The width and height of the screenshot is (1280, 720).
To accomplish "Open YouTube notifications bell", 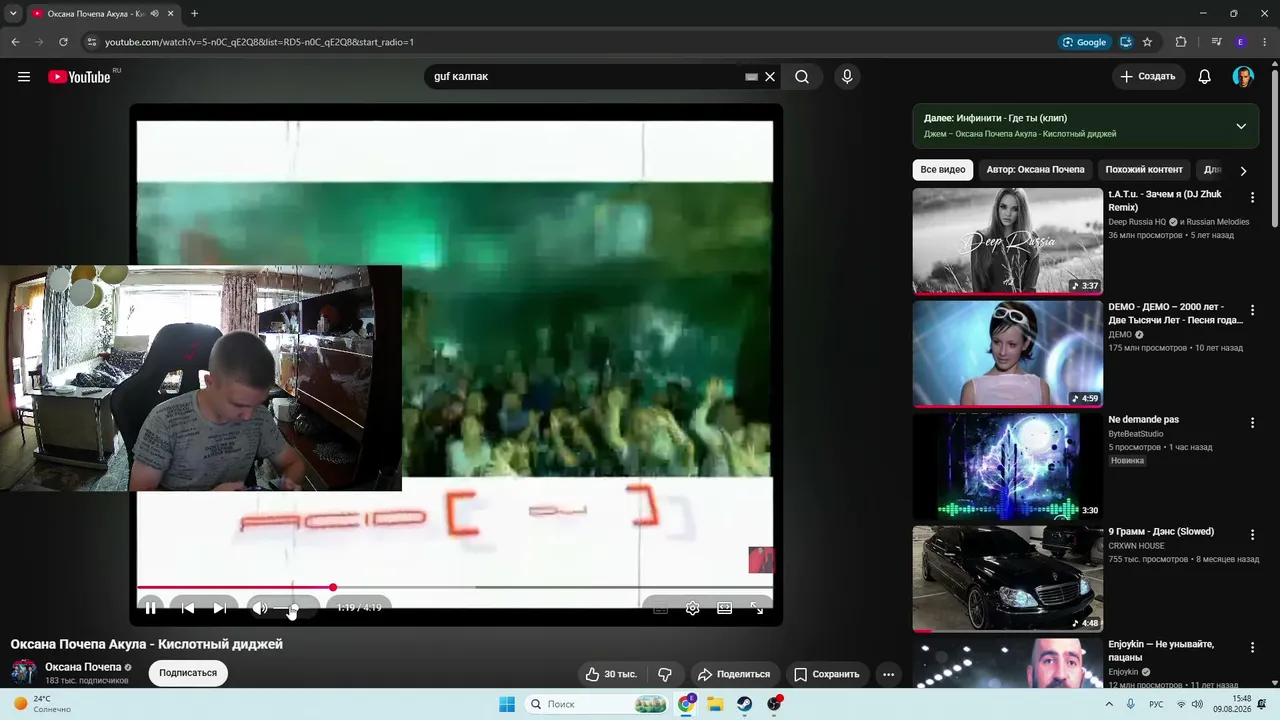I will [x=1205, y=77].
